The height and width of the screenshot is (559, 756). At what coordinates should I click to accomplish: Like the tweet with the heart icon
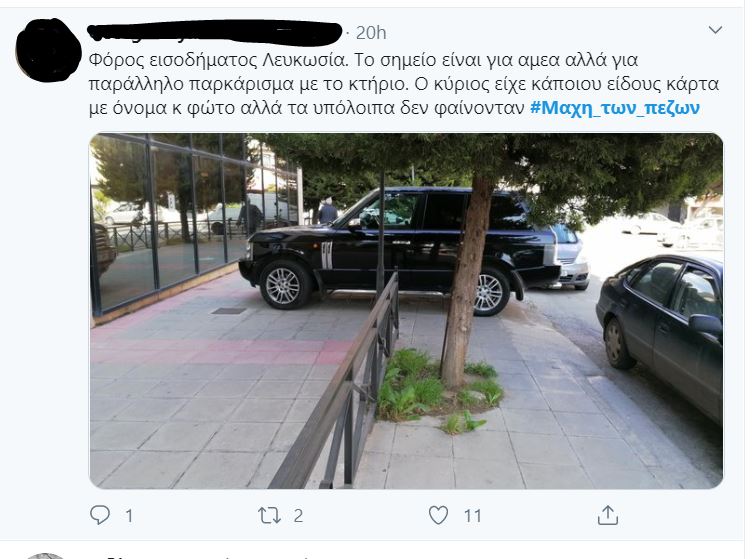point(438,515)
